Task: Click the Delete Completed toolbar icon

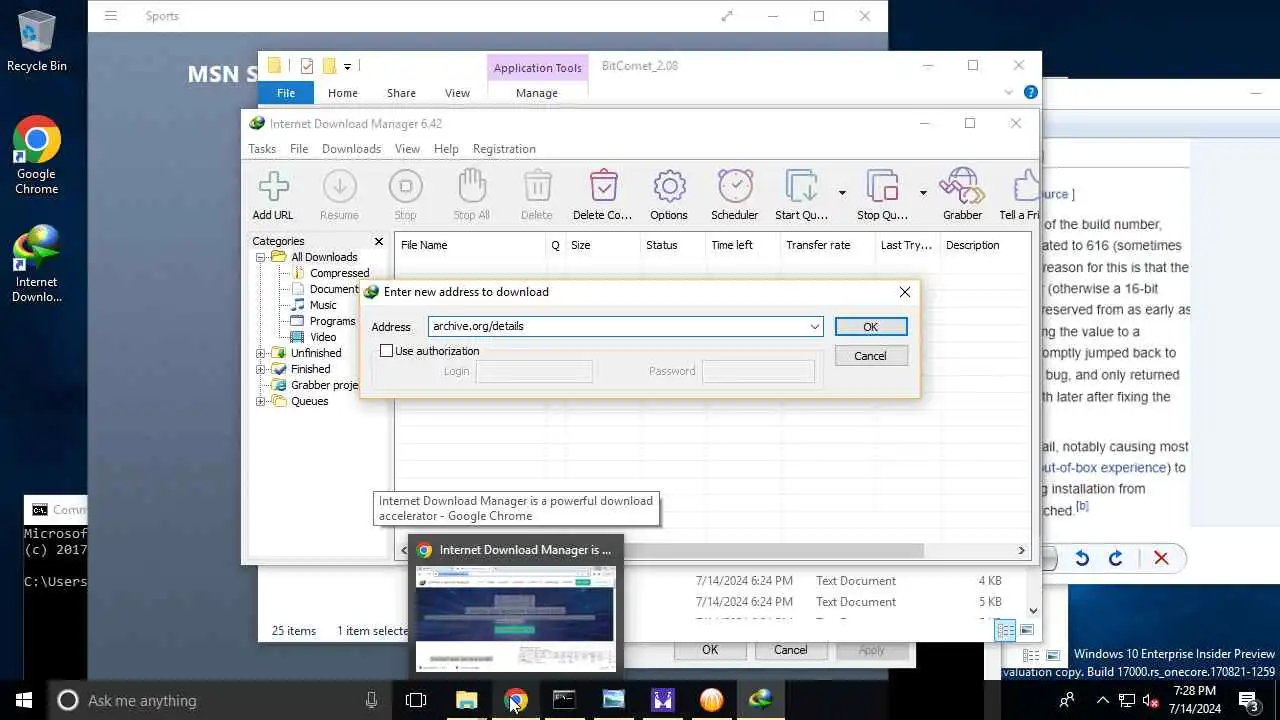Action: pos(603,195)
